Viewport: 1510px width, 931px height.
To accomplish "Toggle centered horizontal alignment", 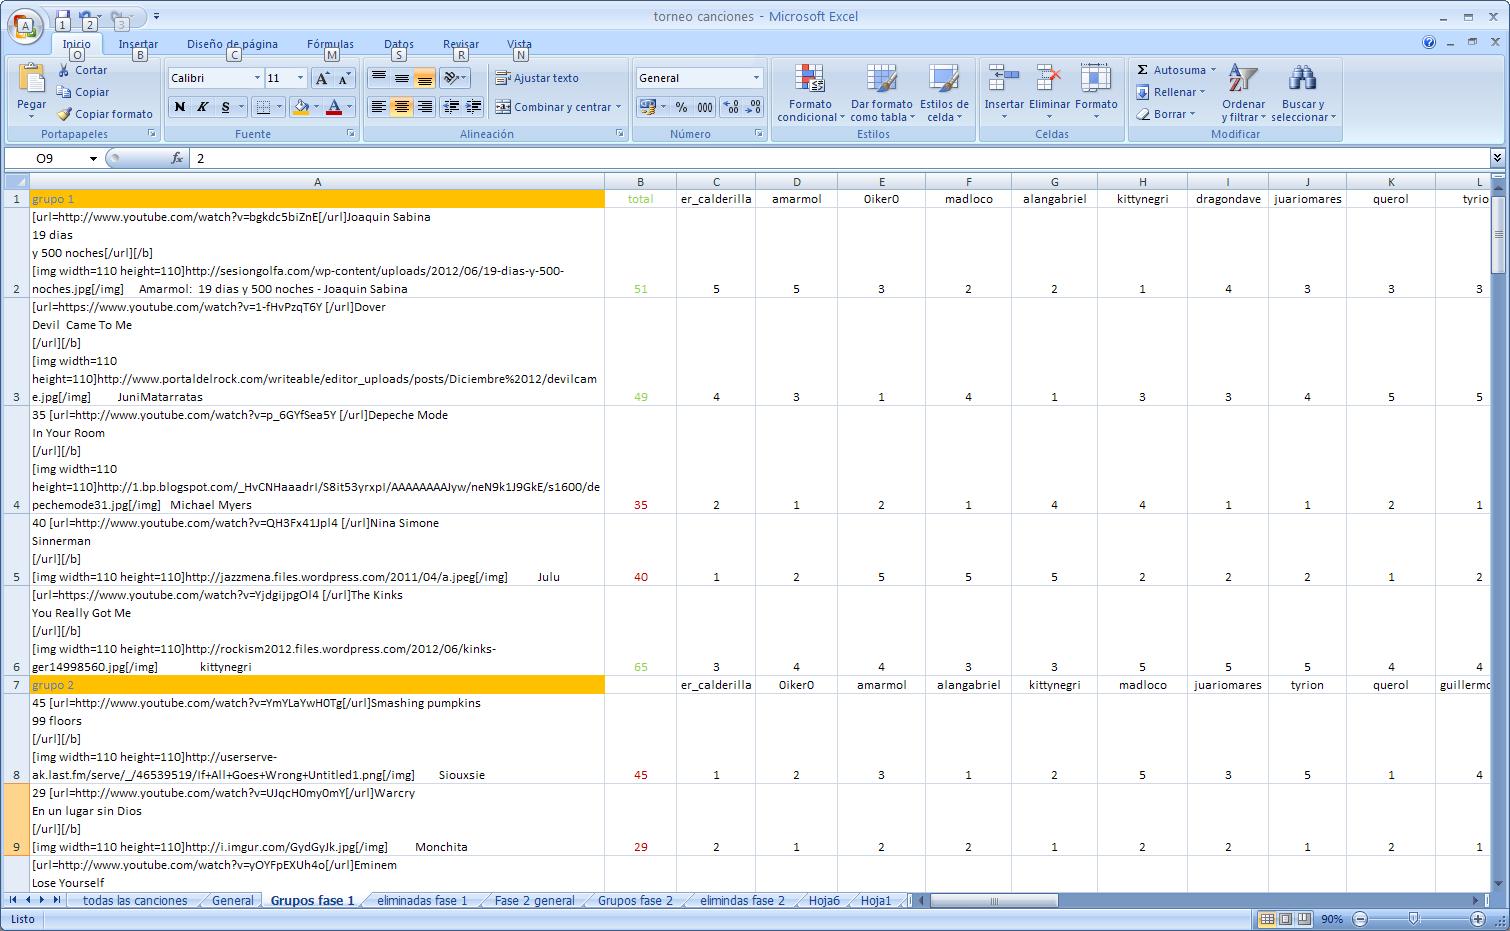I will coord(401,107).
